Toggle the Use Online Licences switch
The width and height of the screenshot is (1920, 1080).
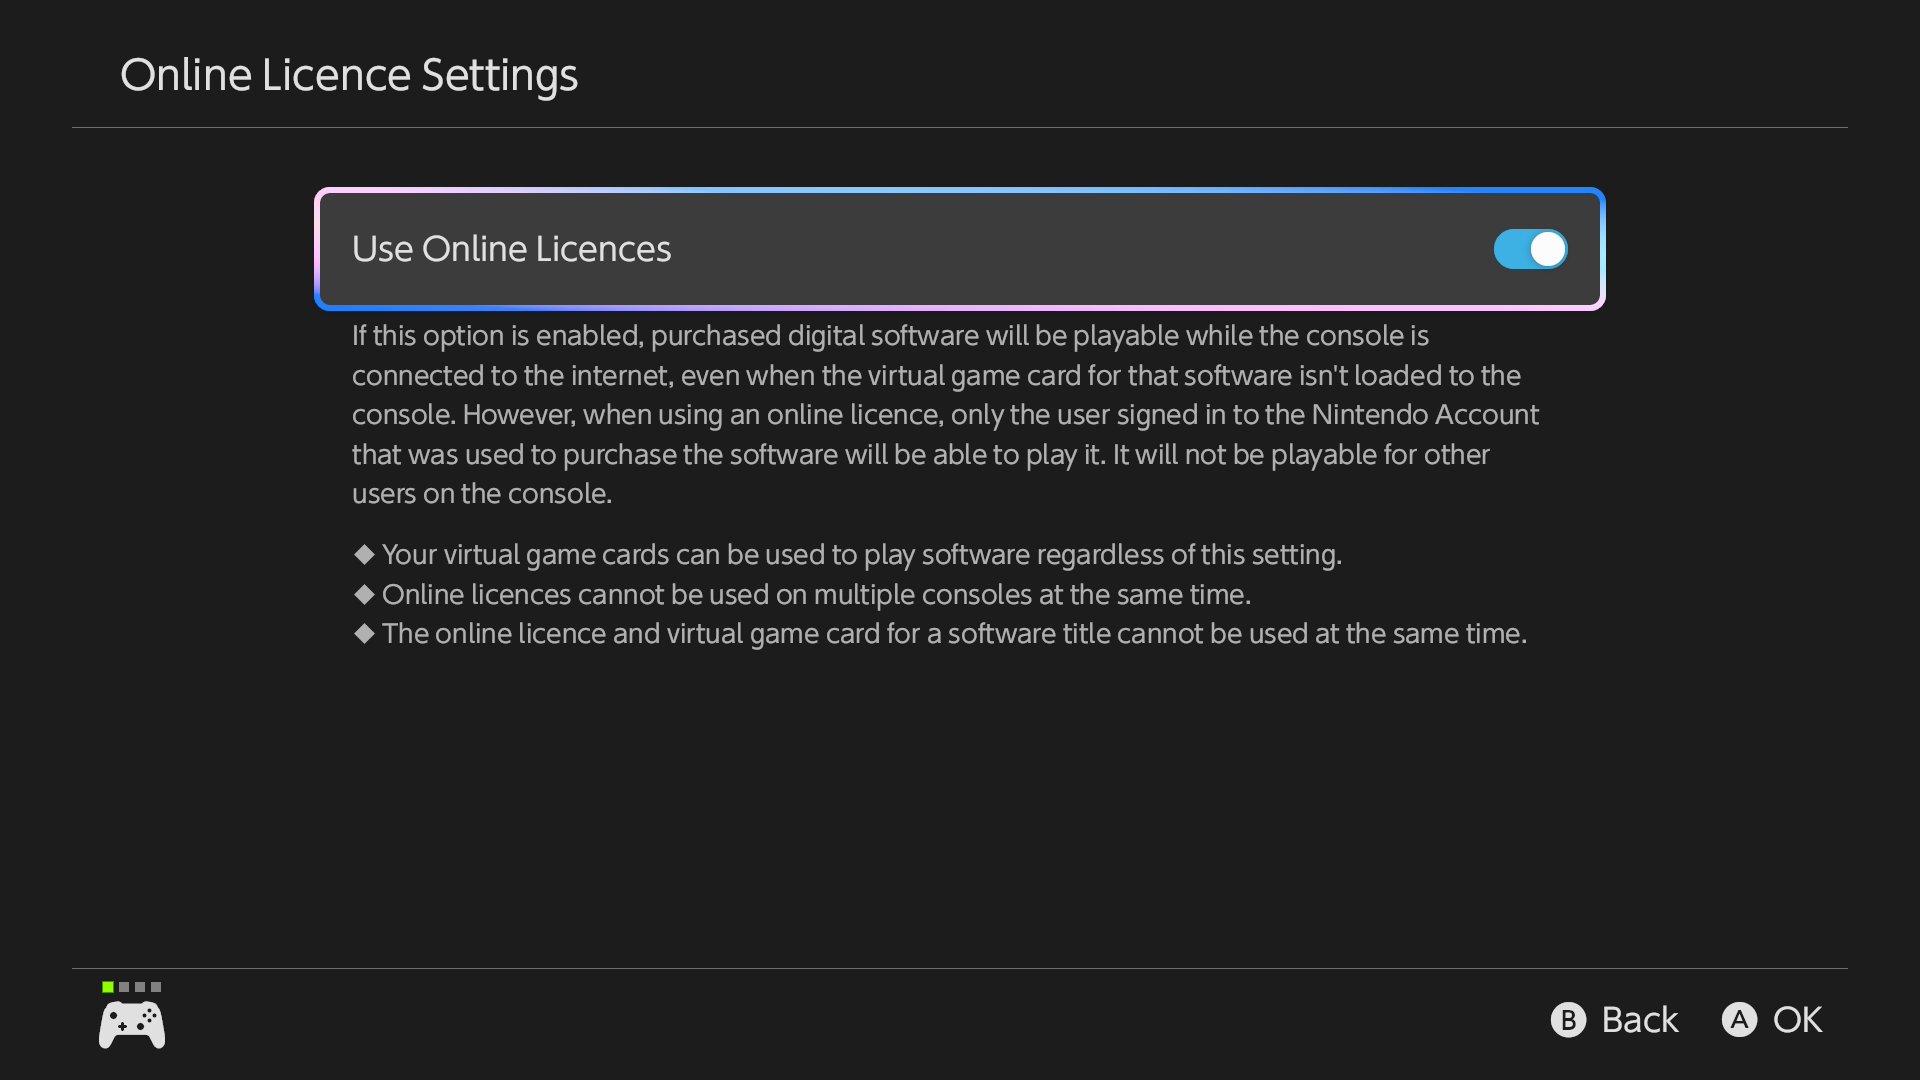[1530, 249]
